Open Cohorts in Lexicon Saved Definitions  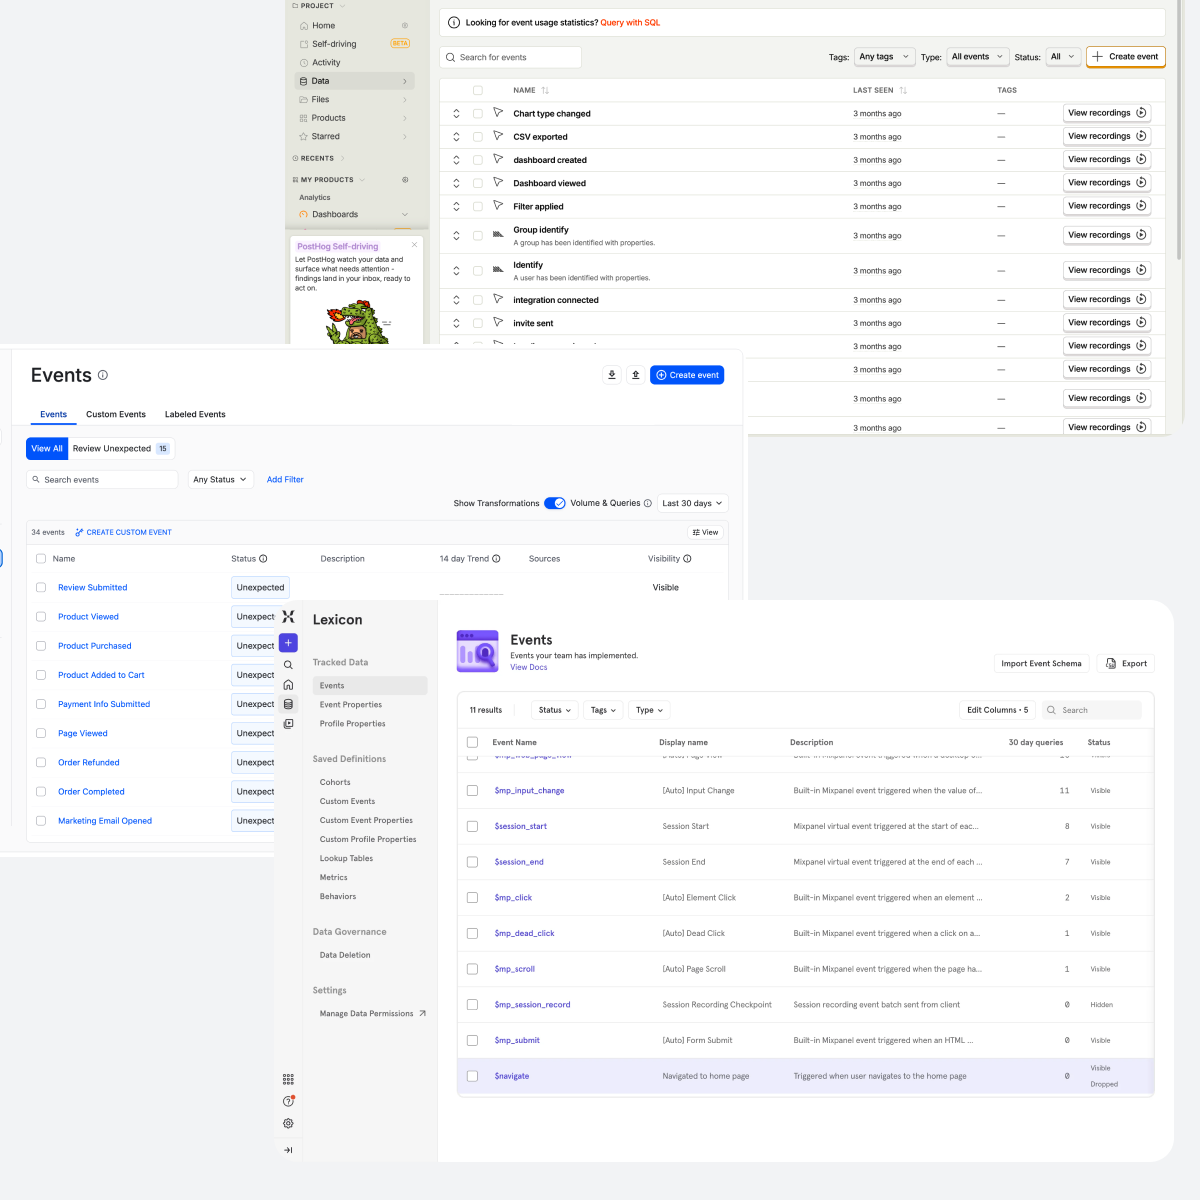click(x=335, y=782)
